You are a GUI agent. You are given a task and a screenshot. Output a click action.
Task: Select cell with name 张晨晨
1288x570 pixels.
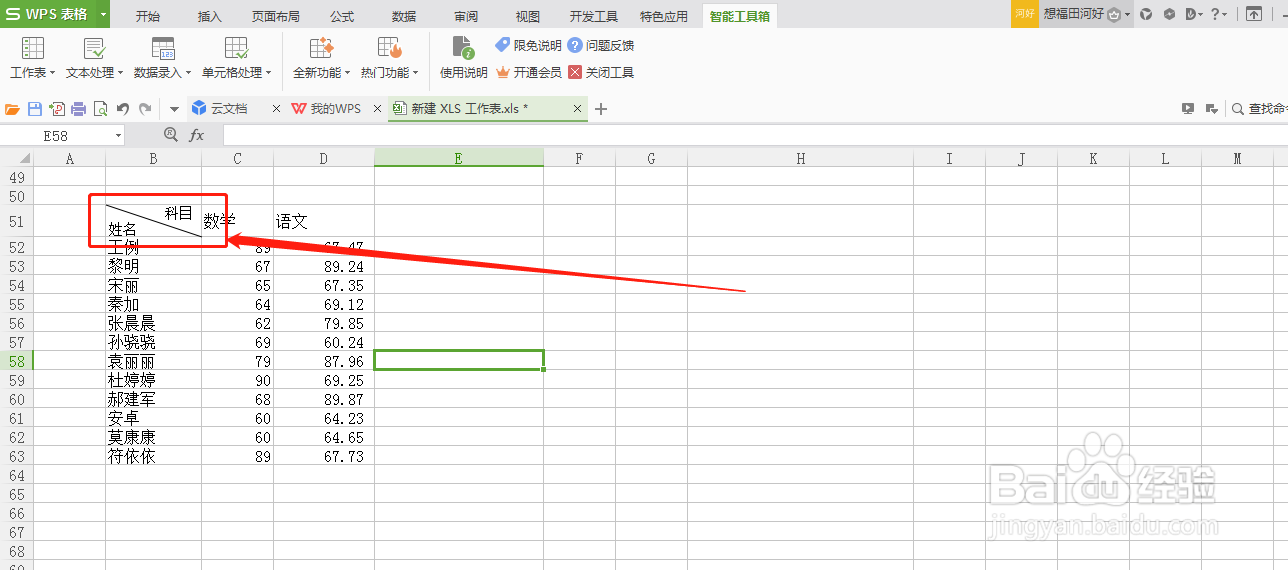click(x=153, y=324)
